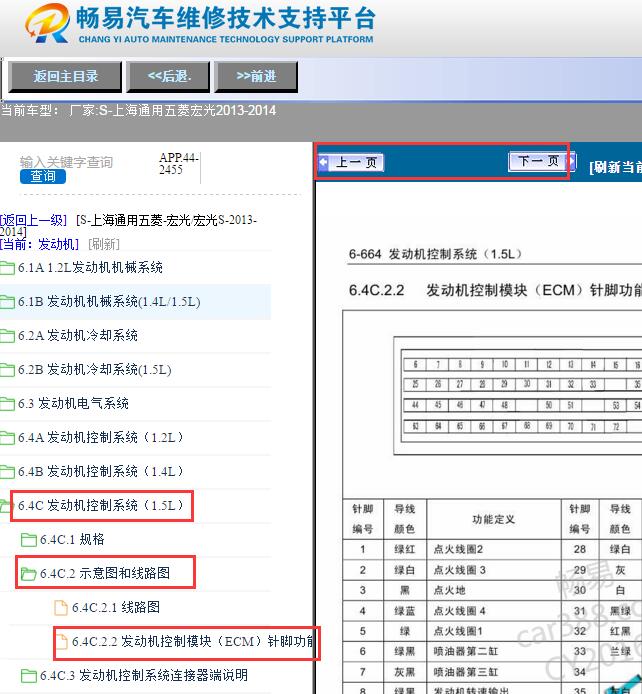Screen dimensions: 642x694
Task: Click the ECM connector pin diagram
Action: coord(518,395)
